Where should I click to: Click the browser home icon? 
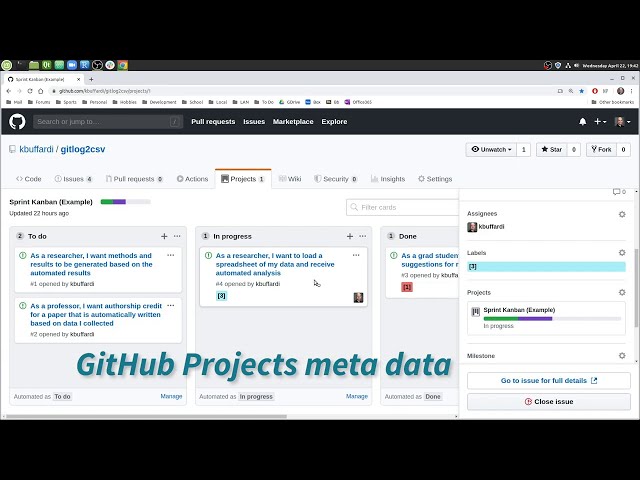40,91
